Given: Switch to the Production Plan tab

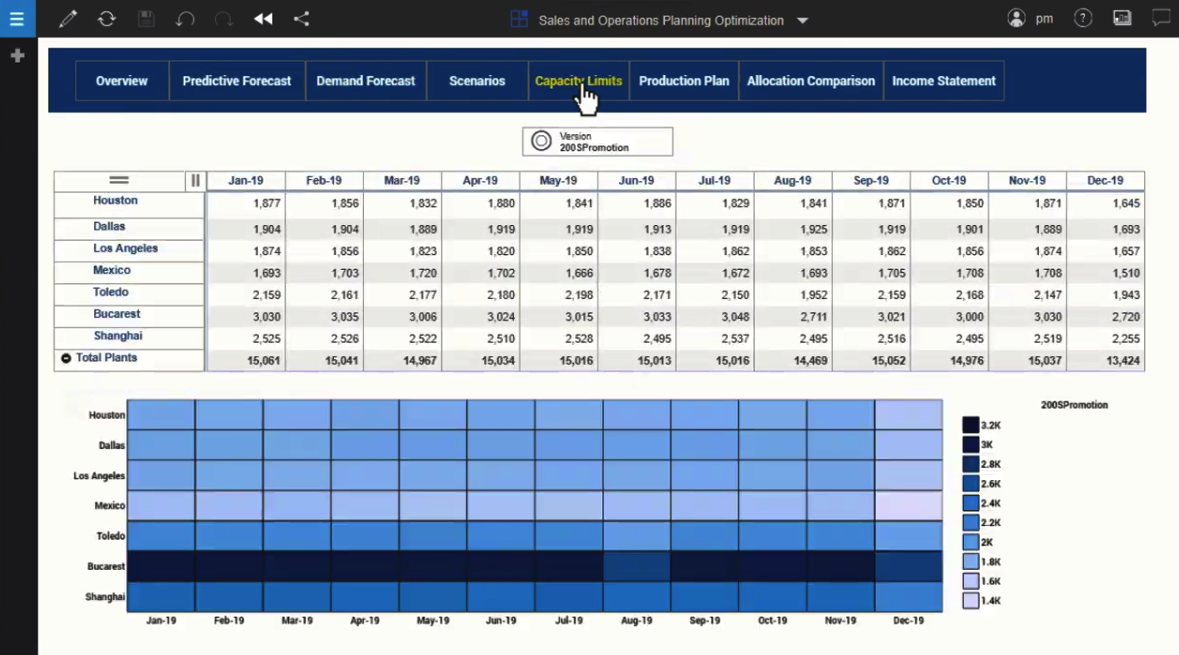Looking at the screenshot, I should coord(683,81).
